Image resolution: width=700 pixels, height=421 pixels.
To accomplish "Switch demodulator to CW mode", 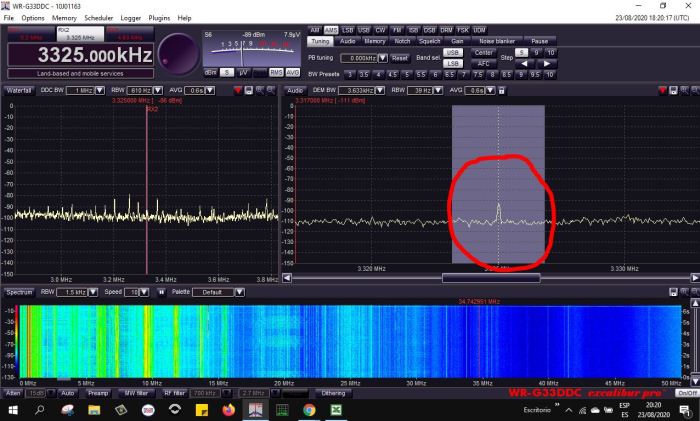I will pos(379,30).
